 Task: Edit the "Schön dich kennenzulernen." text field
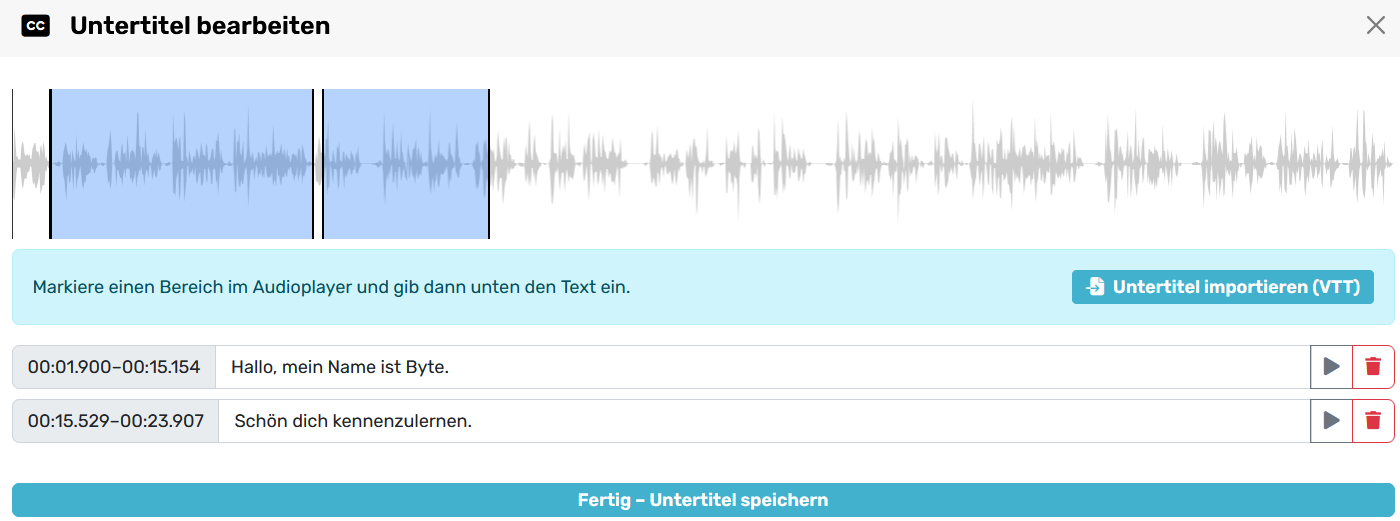(x=760, y=421)
